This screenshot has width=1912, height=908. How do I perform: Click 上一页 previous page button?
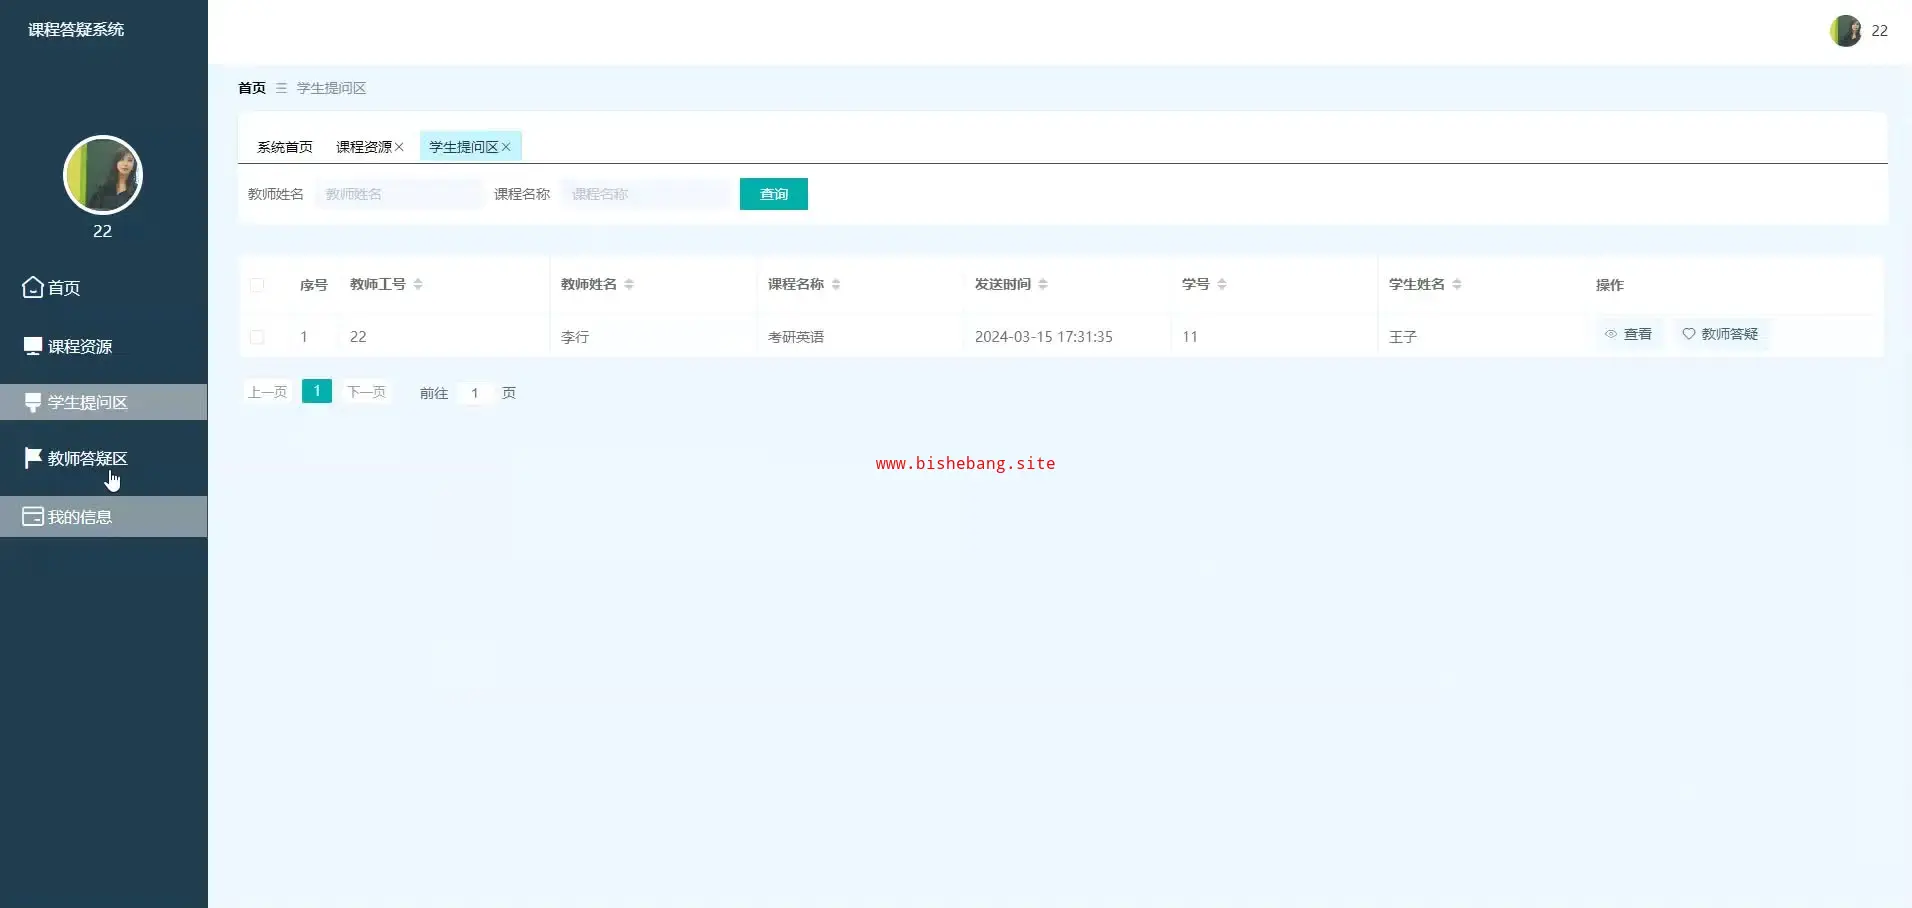[268, 392]
